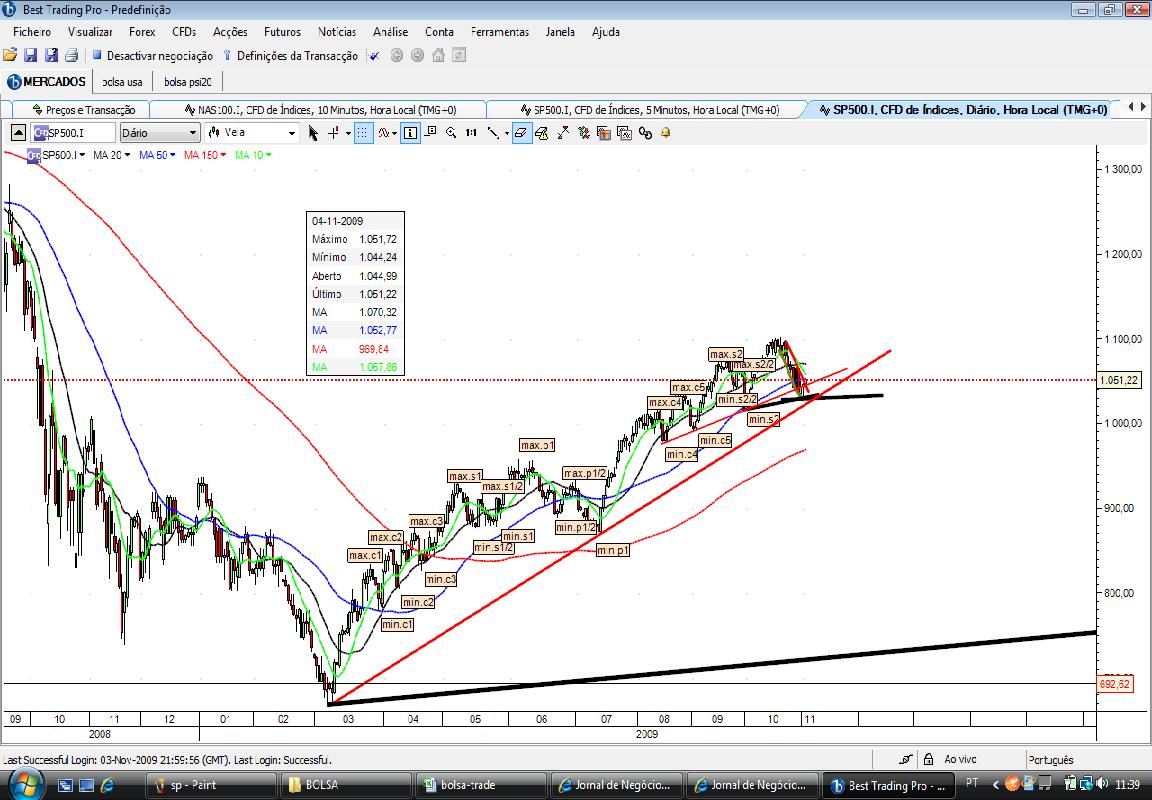This screenshot has width=1152, height=800.
Task: Click the Back navigation arrow icon
Action: (x=397, y=55)
